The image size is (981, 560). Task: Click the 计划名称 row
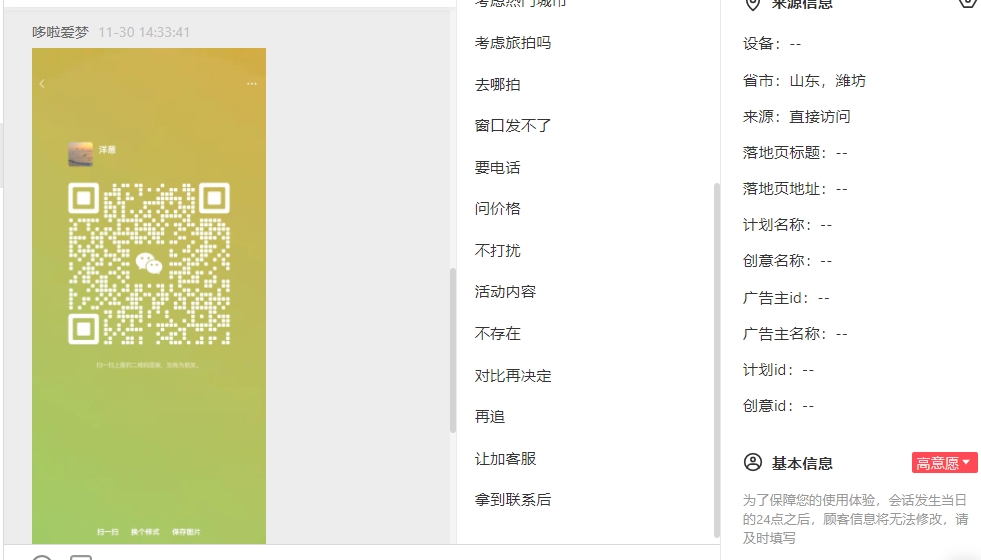(x=788, y=225)
